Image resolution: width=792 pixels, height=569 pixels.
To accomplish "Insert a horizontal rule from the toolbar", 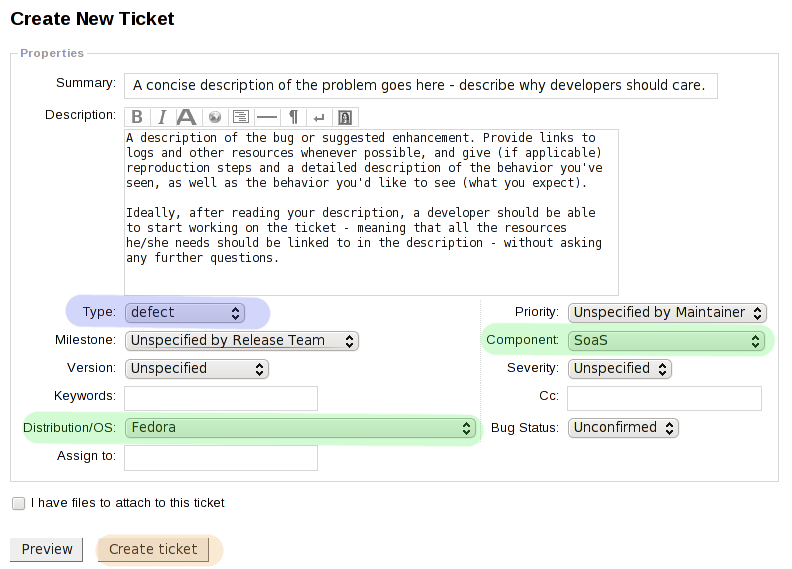I will (x=267, y=116).
